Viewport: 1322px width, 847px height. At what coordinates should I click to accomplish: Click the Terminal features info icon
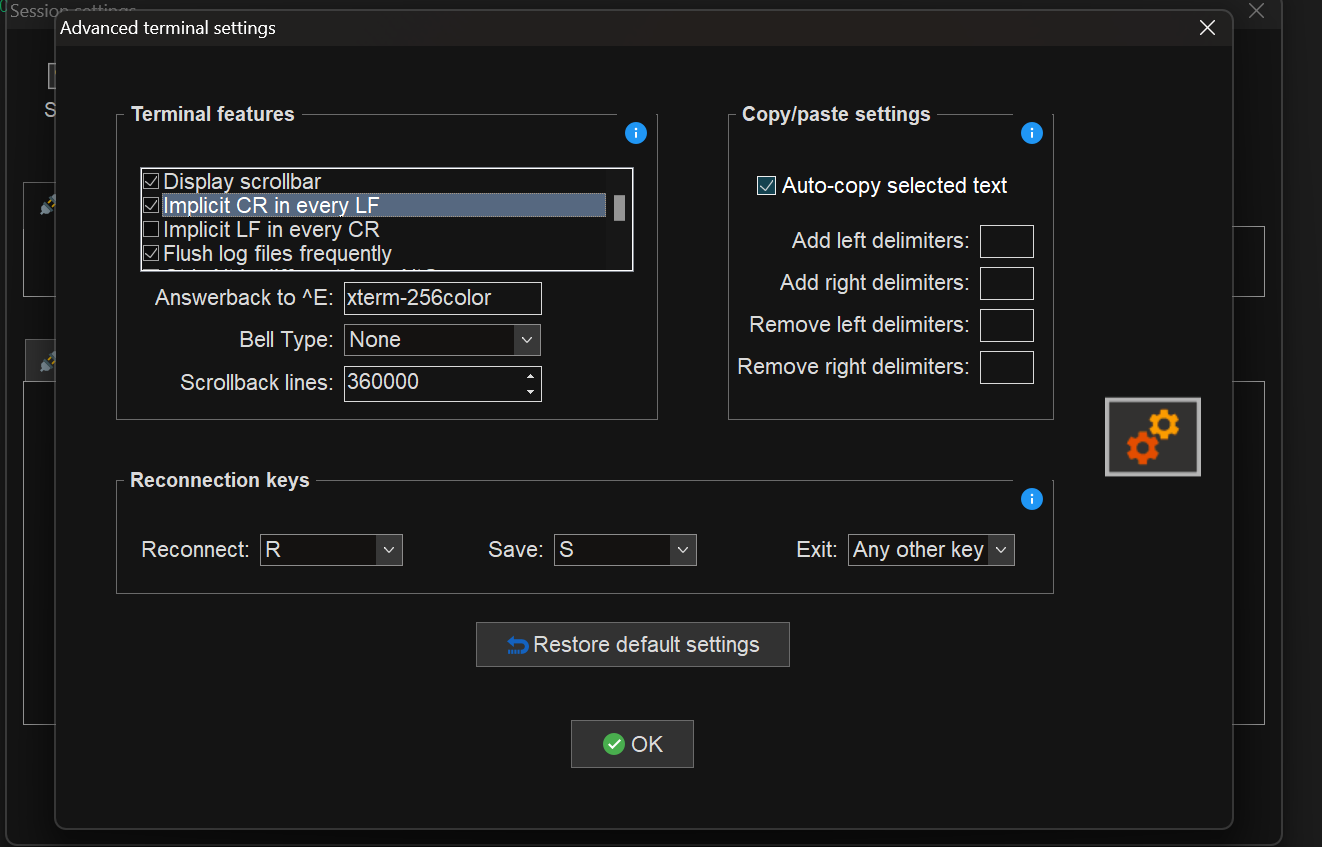coord(635,133)
